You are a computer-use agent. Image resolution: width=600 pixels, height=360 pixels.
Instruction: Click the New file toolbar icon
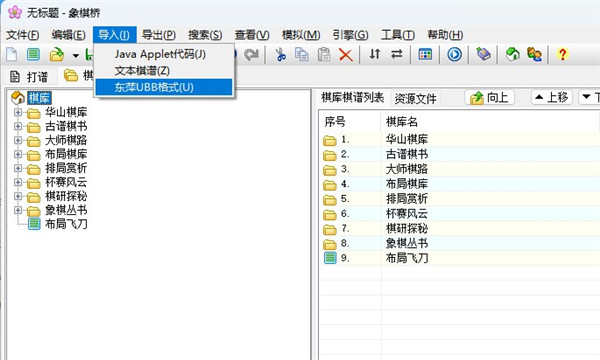pyautogui.click(x=12, y=54)
